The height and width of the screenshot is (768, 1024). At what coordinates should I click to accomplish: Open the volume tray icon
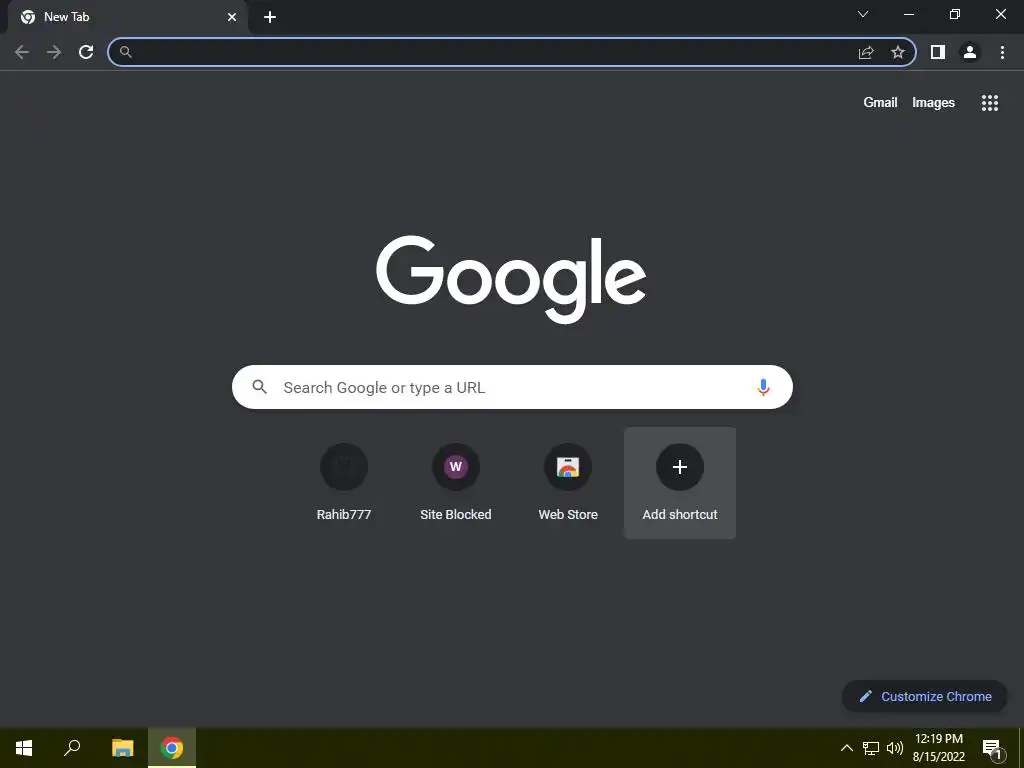point(895,748)
